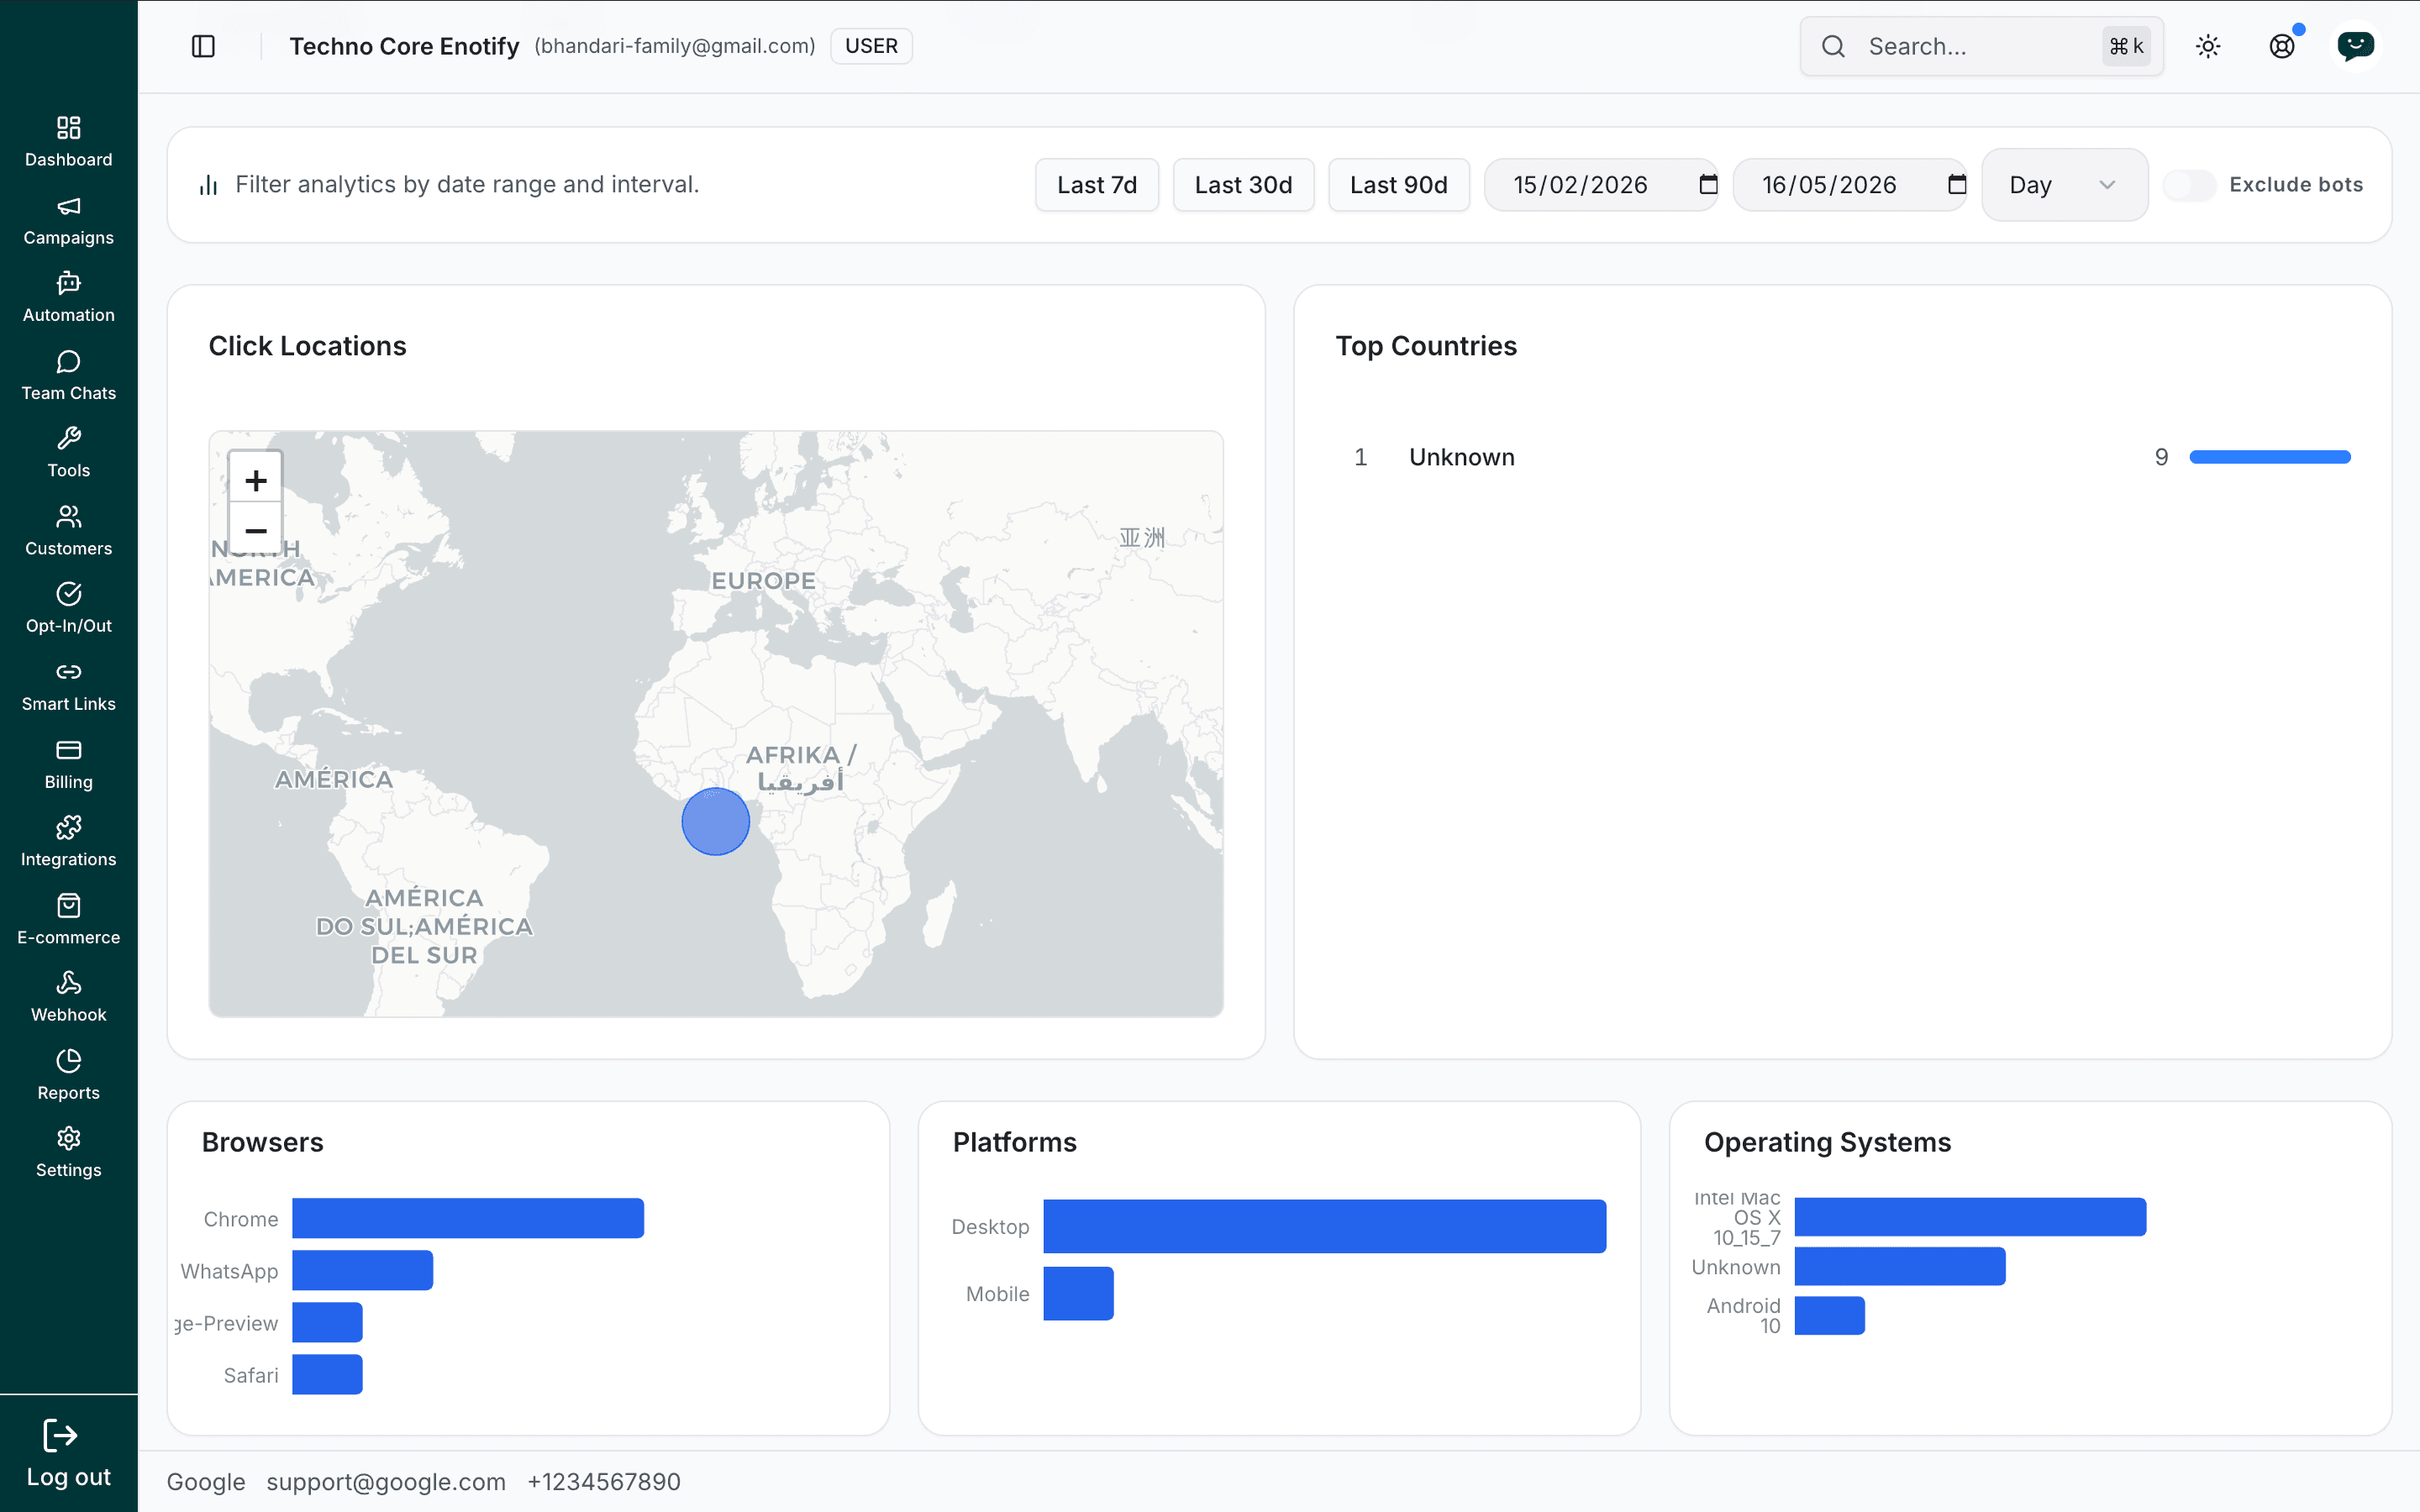2420x1512 pixels.
Task: Click Unknown country progress bar
Action: [2270, 457]
